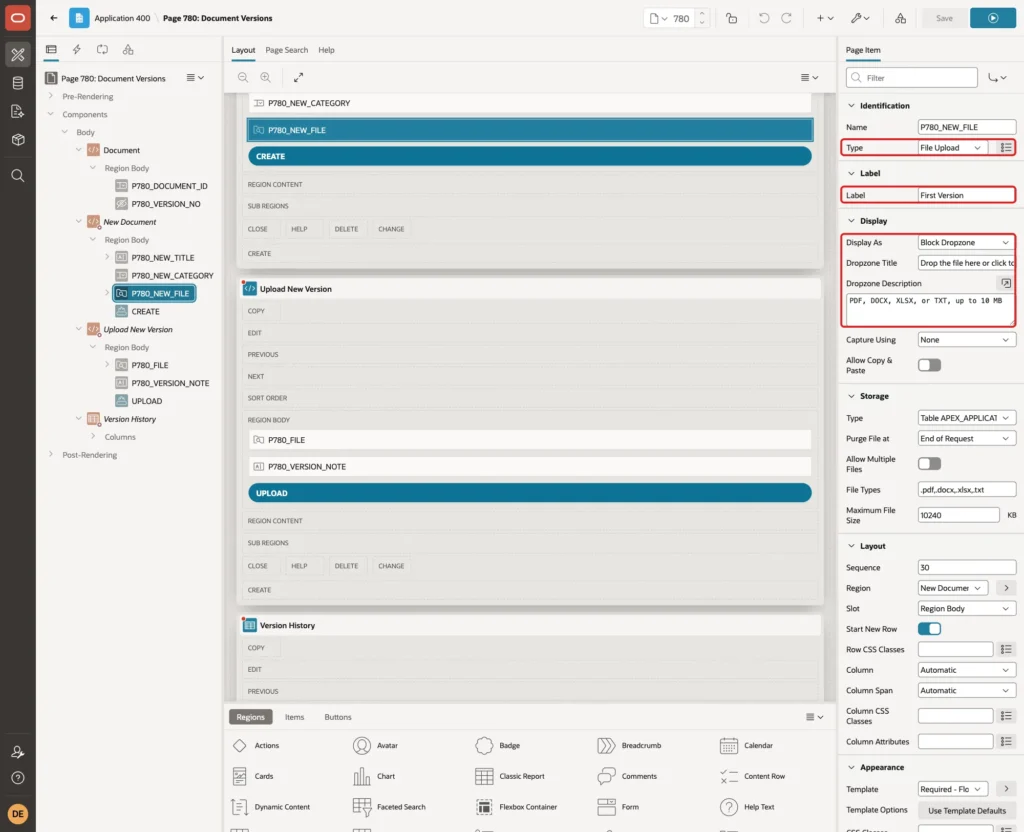Open the Rendering tree tab icon
This screenshot has width=1024, height=832.
click(51, 50)
